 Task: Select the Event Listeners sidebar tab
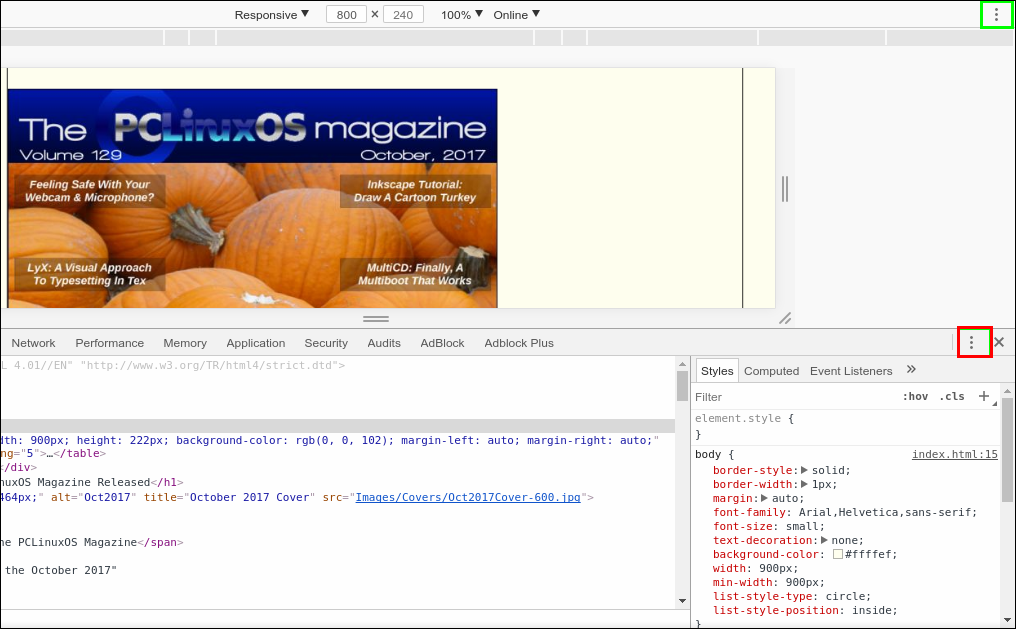851,371
